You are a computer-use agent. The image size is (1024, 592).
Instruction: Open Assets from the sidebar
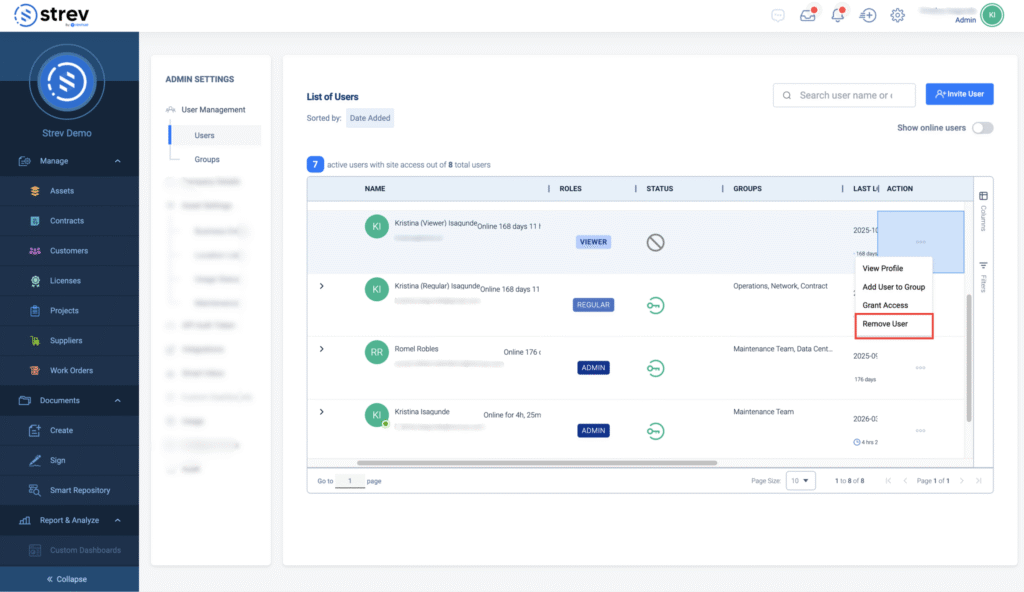[x=62, y=191]
